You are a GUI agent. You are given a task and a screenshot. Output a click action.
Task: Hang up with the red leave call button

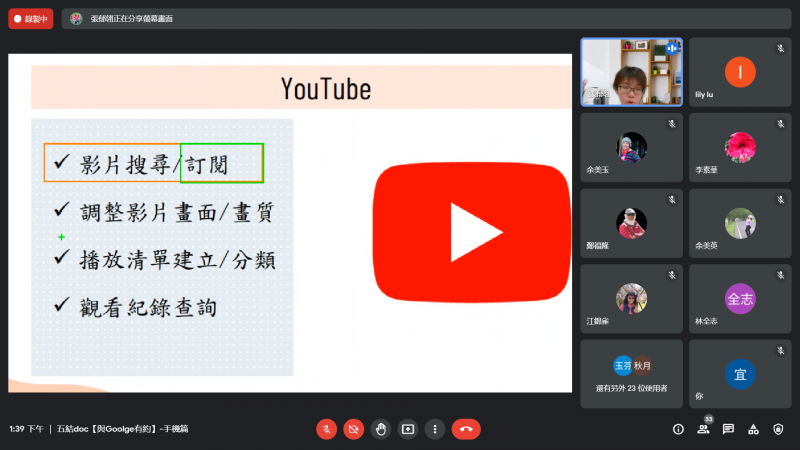pyautogui.click(x=466, y=429)
